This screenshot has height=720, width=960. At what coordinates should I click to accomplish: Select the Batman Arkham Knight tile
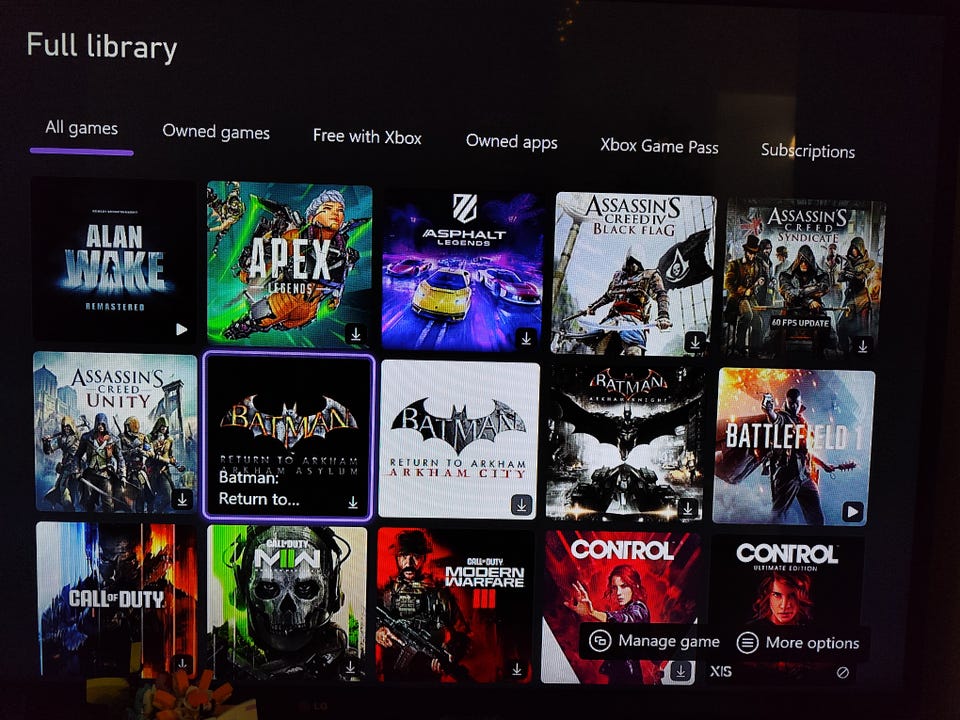(626, 443)
